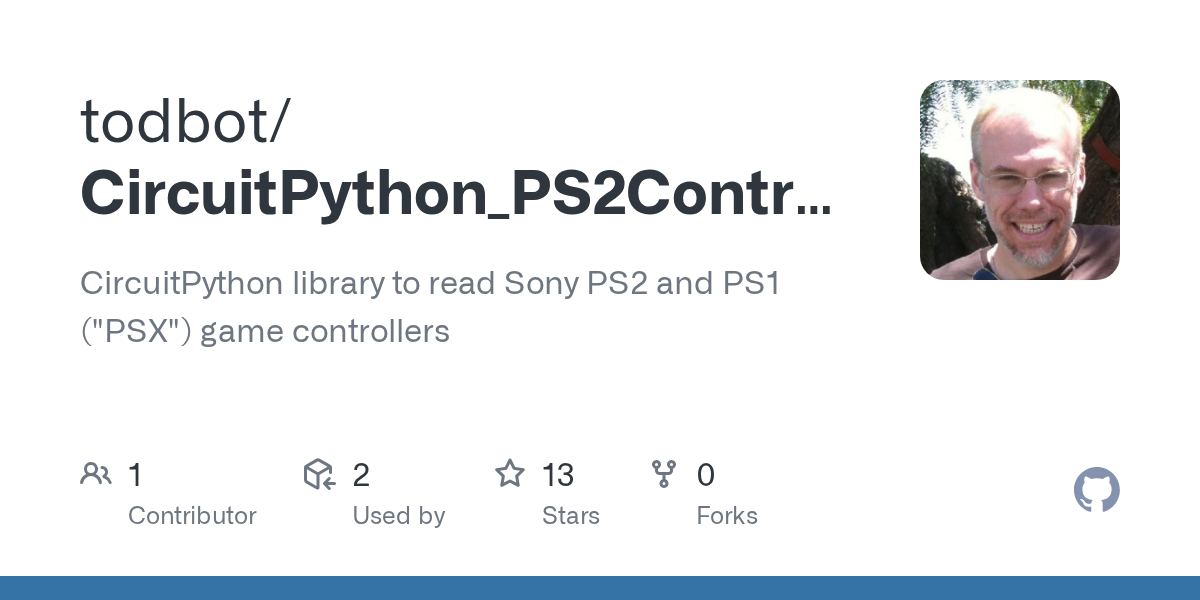This screenshot has width=1200, height=600.
Task: Click the Contributor label
Action: (192, 516)
